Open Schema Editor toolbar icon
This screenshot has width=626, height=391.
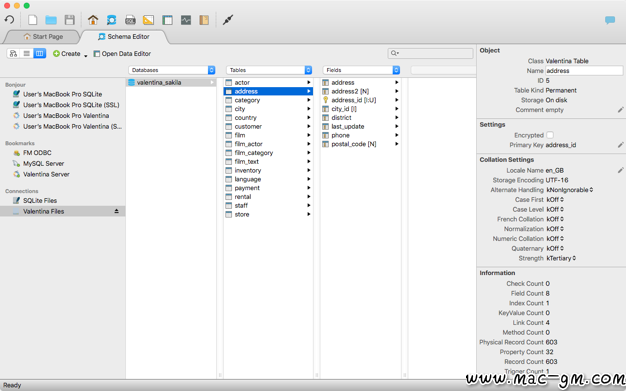[111, 20]
